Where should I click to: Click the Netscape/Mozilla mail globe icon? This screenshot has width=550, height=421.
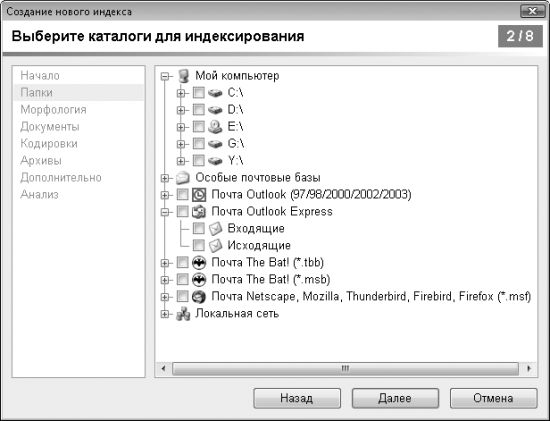pyautogui.click(x=199, y=296)
